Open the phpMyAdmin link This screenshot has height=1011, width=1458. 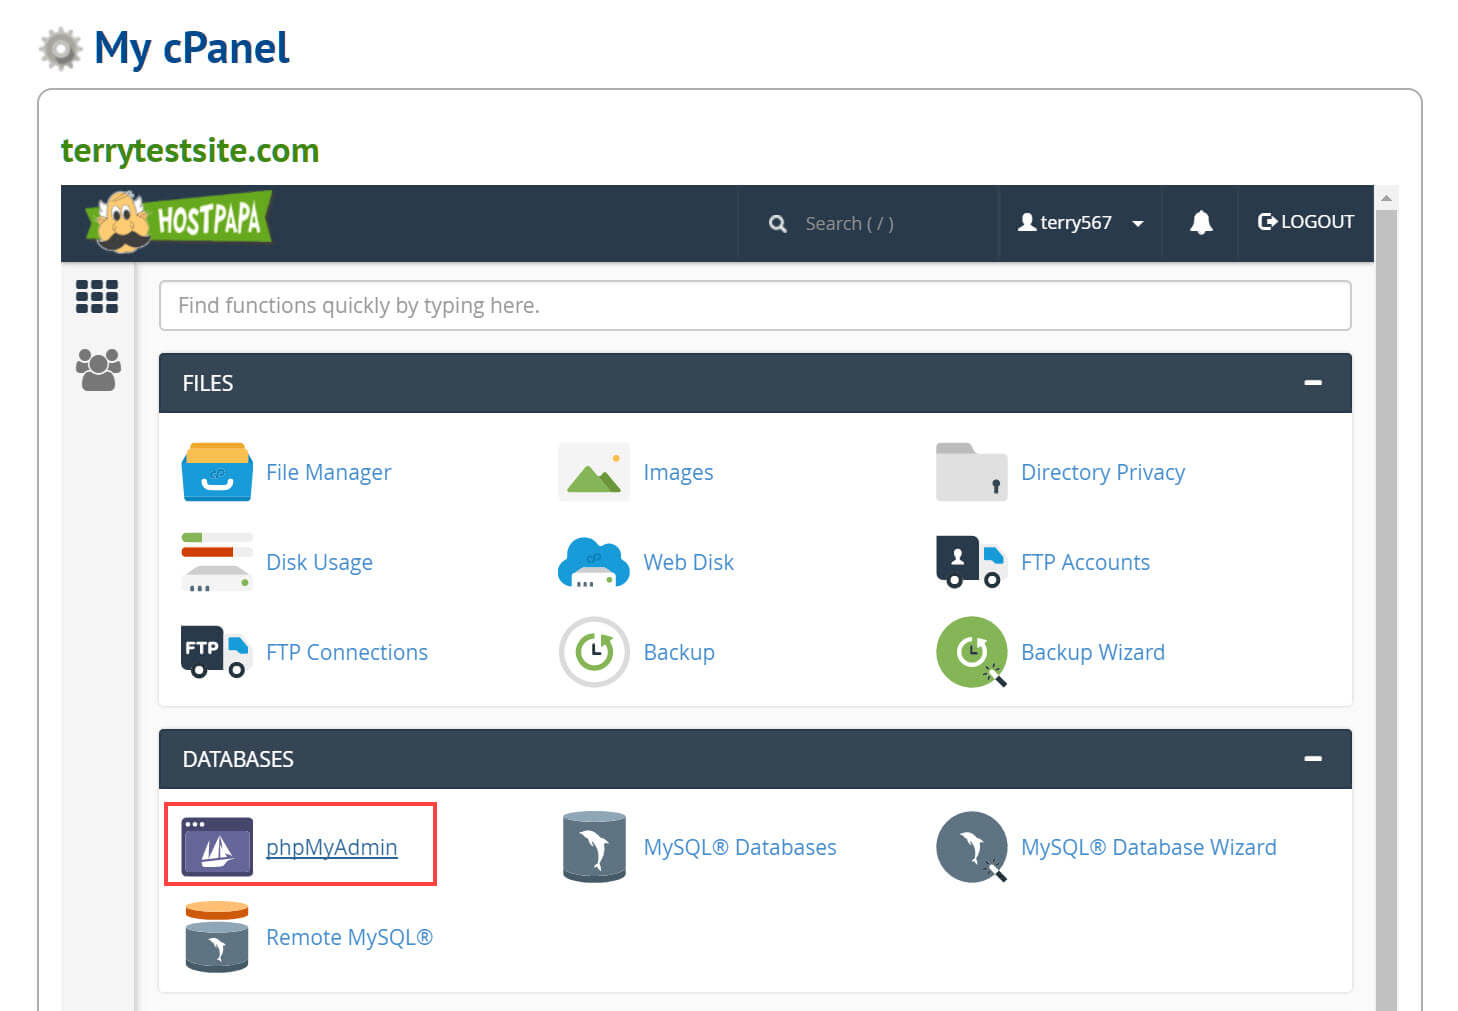pos(331,847)
